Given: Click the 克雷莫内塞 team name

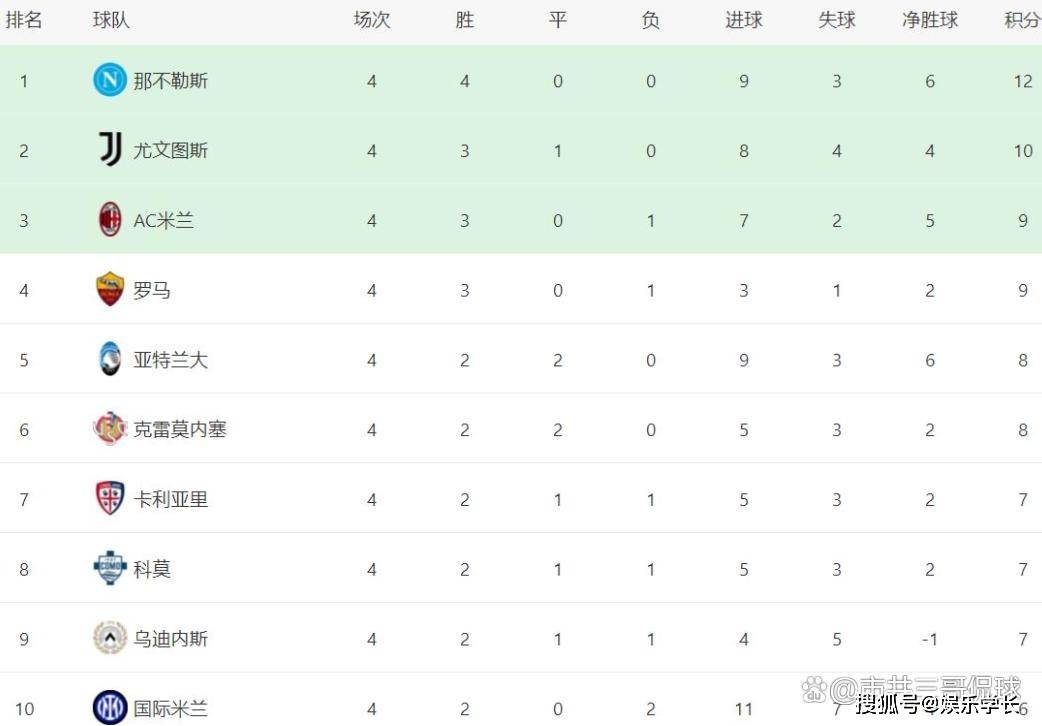Looking at the screenshot, I should [180, 430].
